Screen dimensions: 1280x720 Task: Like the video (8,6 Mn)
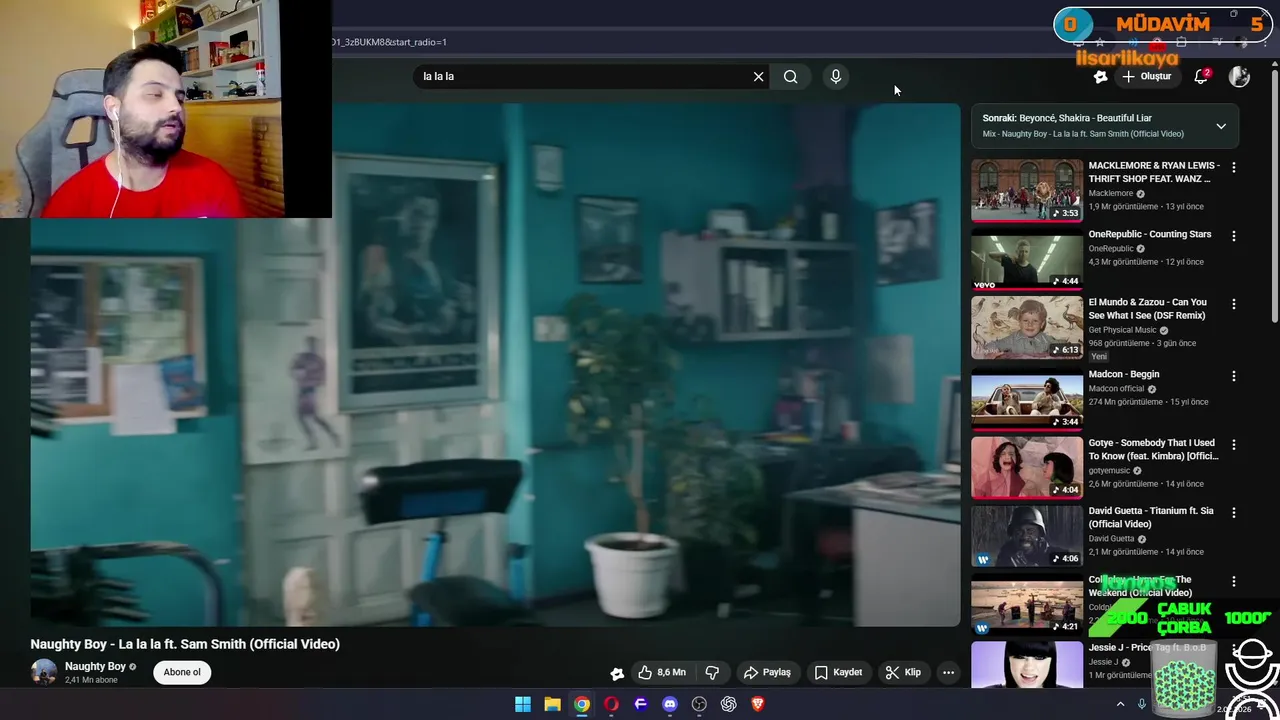pyautogui.click(x=662, y=672)
